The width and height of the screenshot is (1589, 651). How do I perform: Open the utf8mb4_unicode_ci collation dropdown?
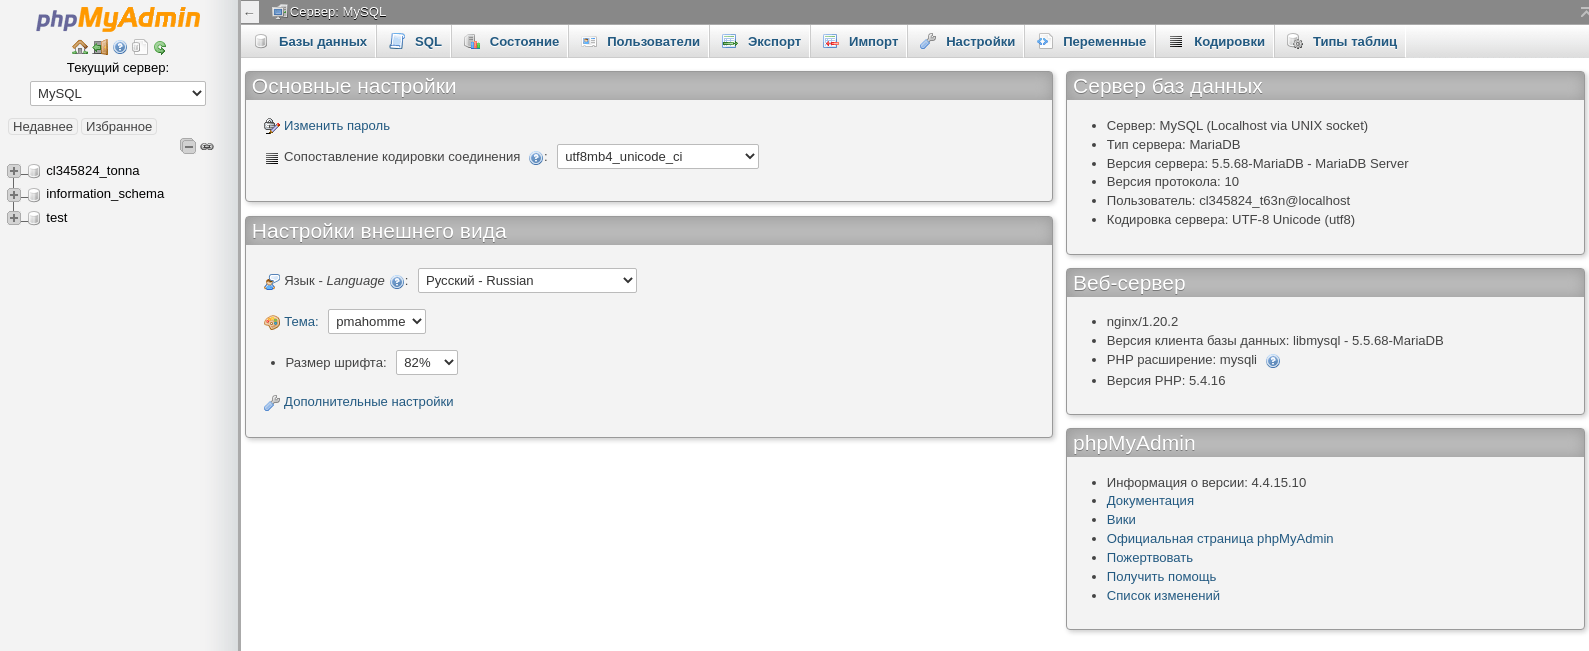coord(658,157)
